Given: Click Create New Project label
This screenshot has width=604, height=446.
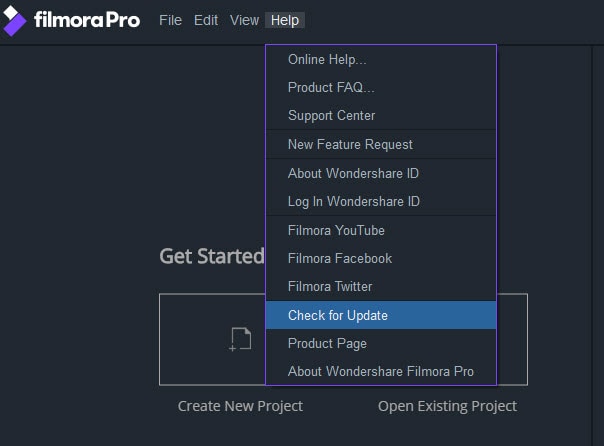Looking at the screenshot, I should [x=240, y=406].
